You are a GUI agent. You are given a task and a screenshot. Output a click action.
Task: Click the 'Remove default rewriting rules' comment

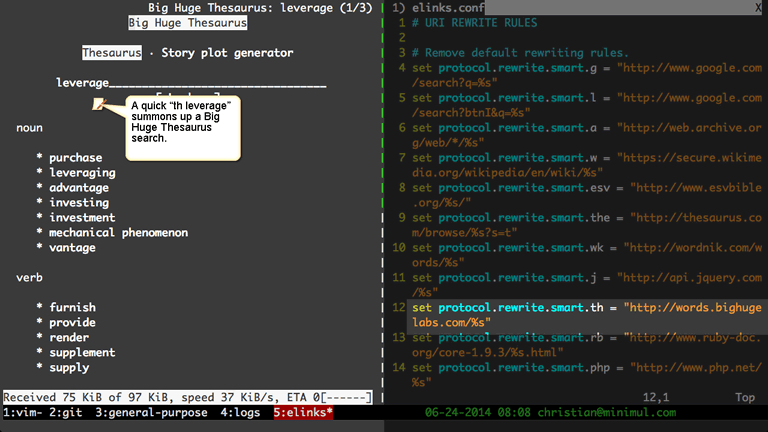pos(520,53)
